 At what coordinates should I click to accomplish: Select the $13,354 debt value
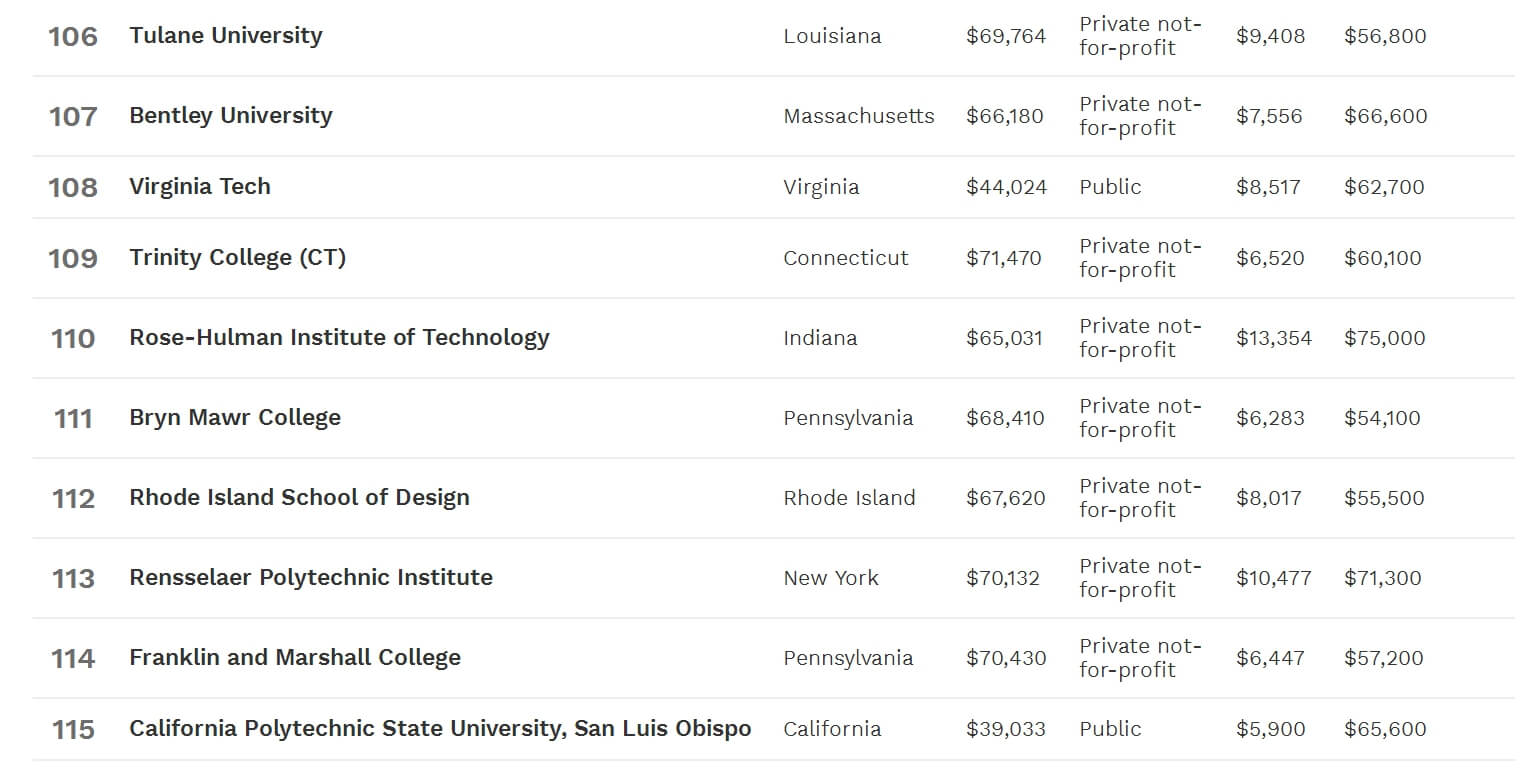click(x=1274, y=338)
